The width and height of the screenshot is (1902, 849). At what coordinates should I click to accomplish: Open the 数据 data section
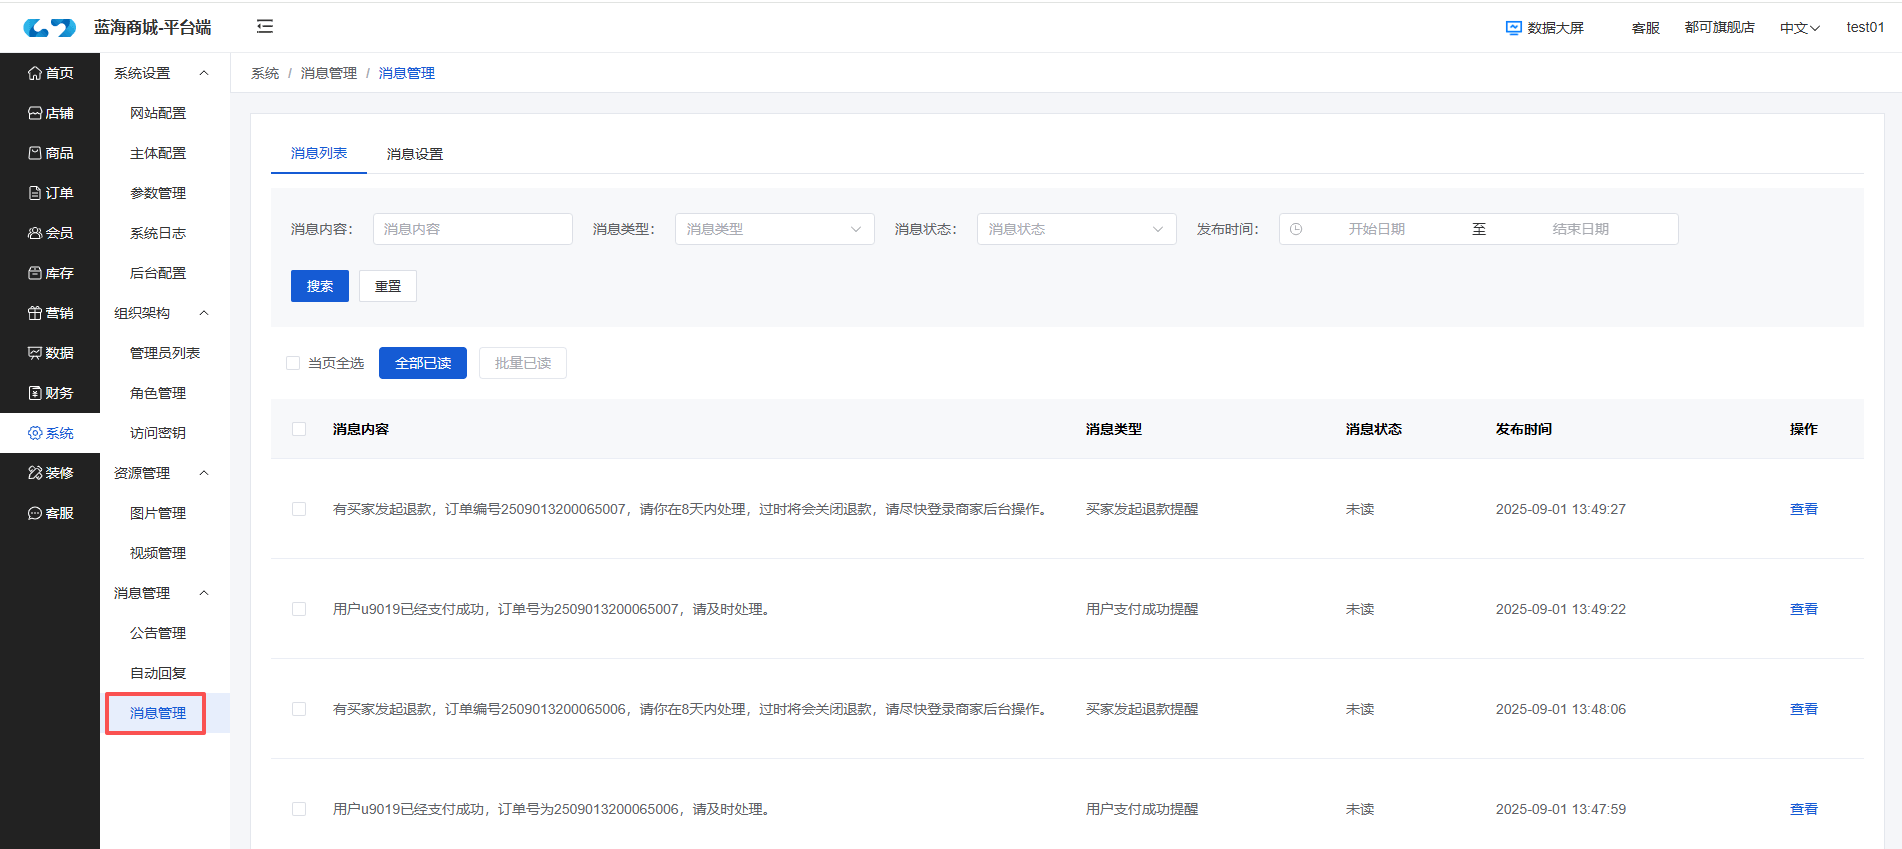[x=50, y=353]
